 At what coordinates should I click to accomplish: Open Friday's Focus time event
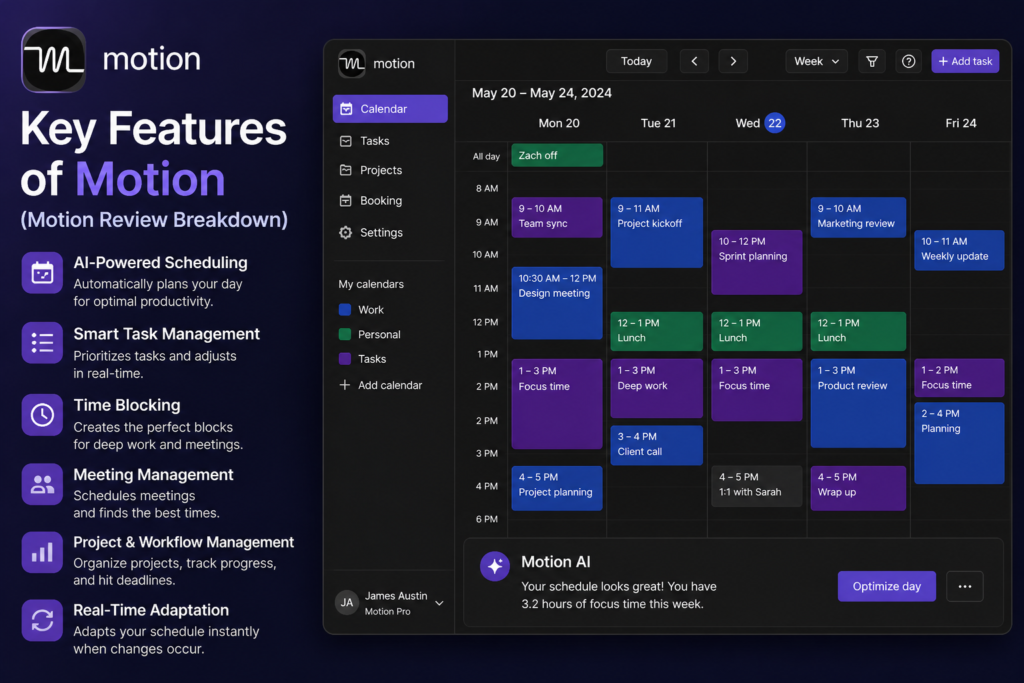pos(959,378)
